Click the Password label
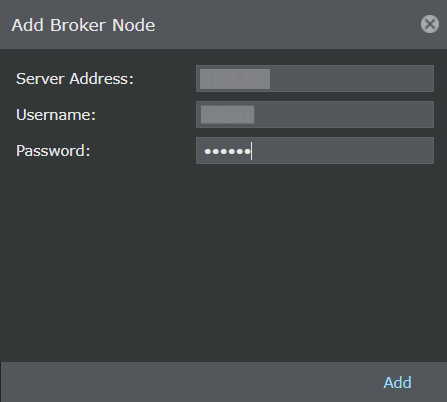The image size is (447, 402). click(x=53, y=151)
